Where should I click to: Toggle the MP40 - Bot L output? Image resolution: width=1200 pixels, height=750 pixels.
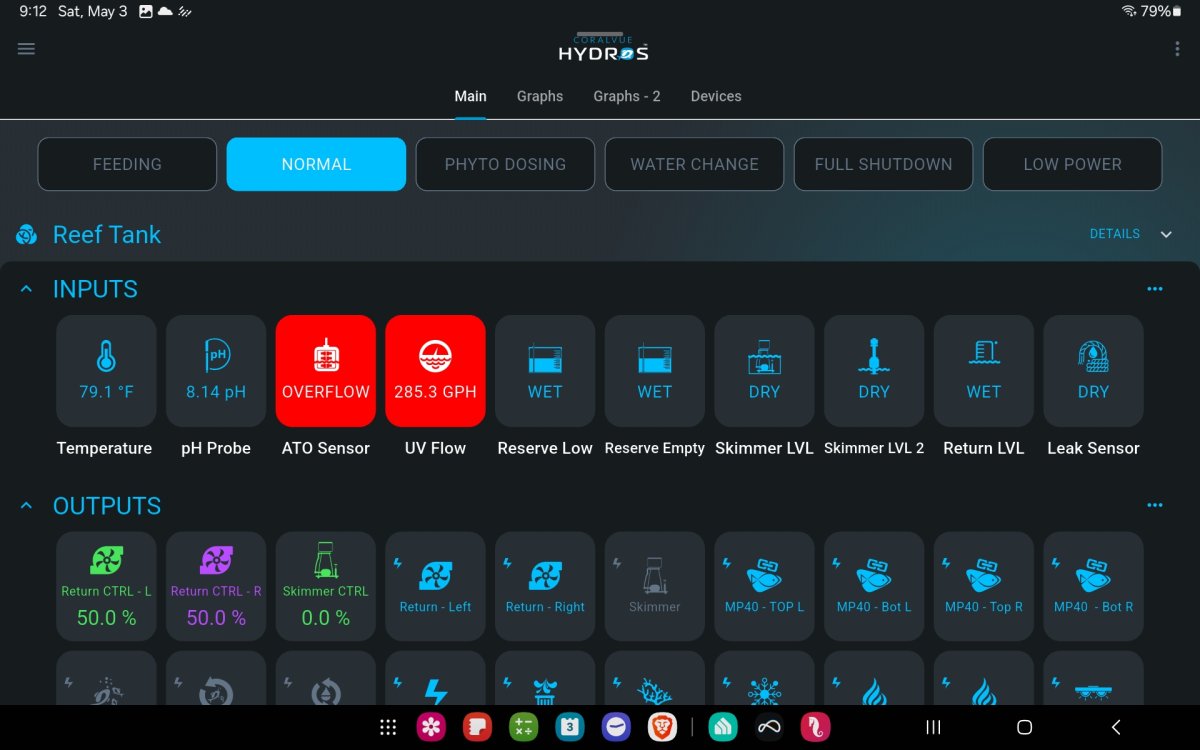click(x=874, y=586)
